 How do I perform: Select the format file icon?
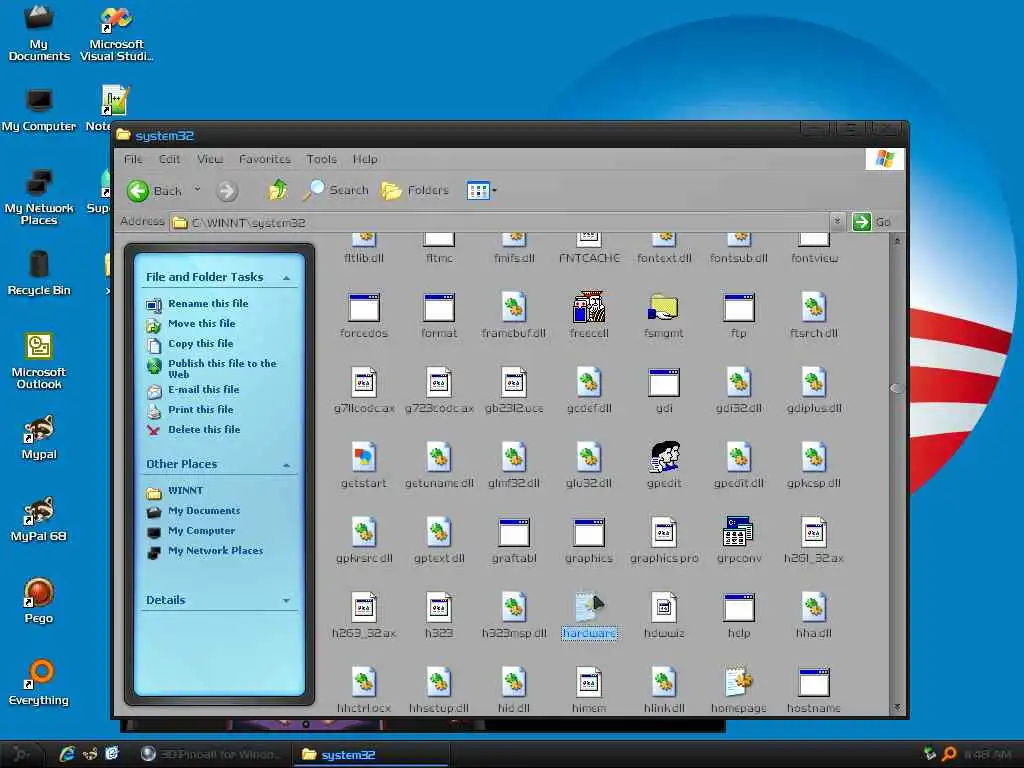point(439,308)
